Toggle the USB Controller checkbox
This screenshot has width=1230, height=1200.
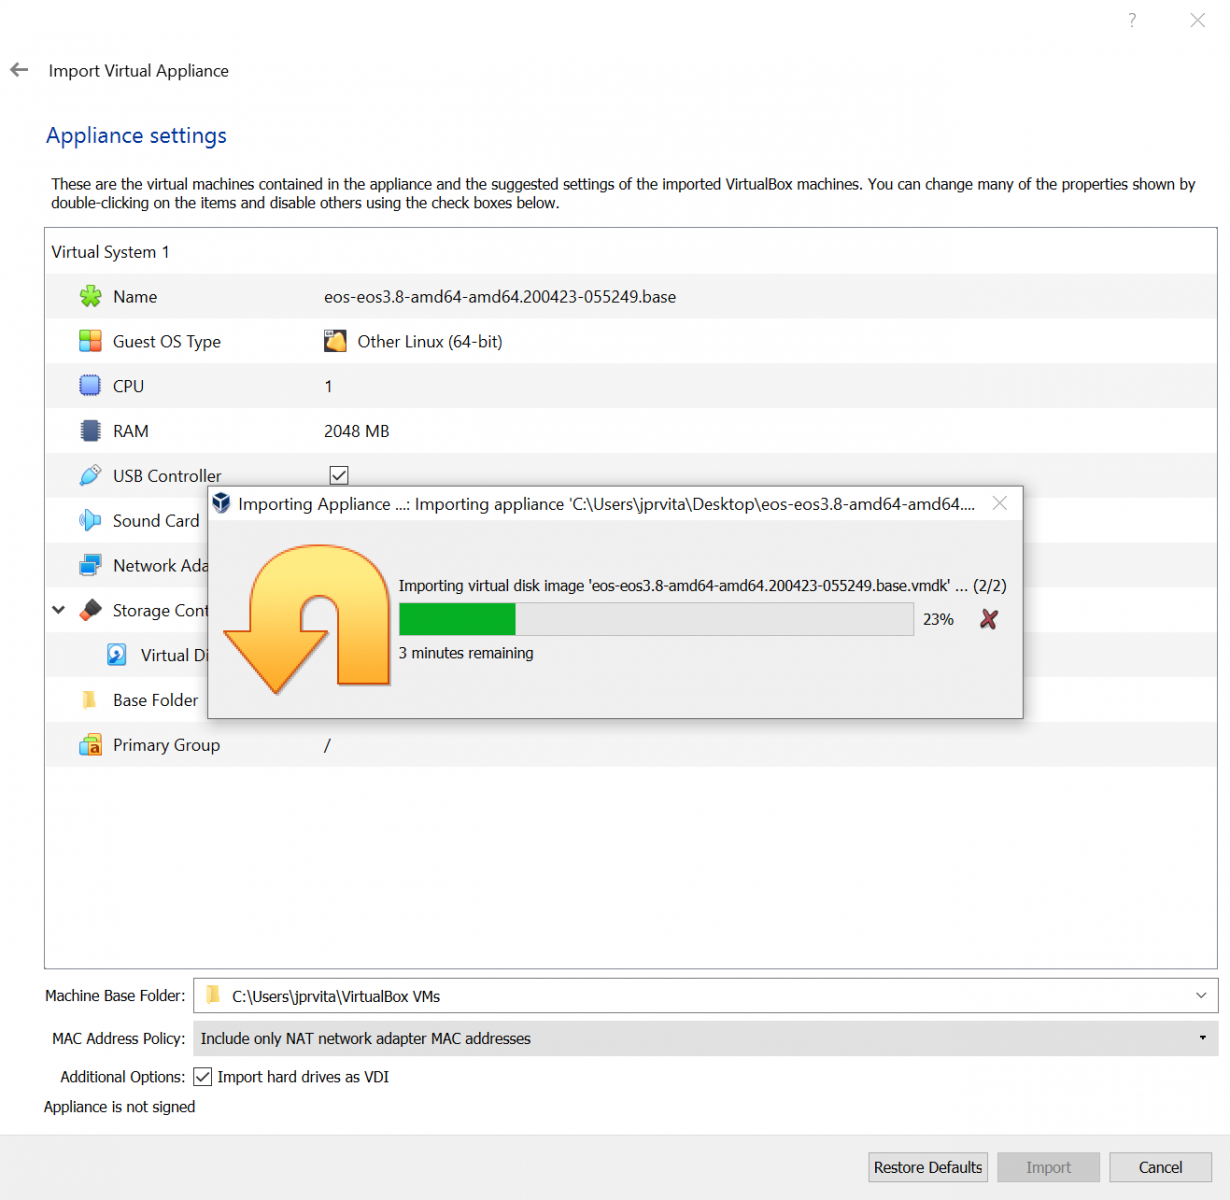pyautogui.click(x=339, y=475)
